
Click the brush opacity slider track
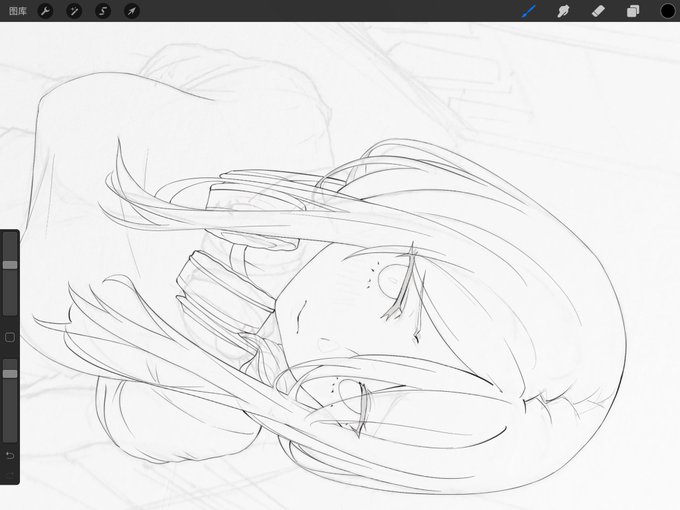[x=10, y=401]
